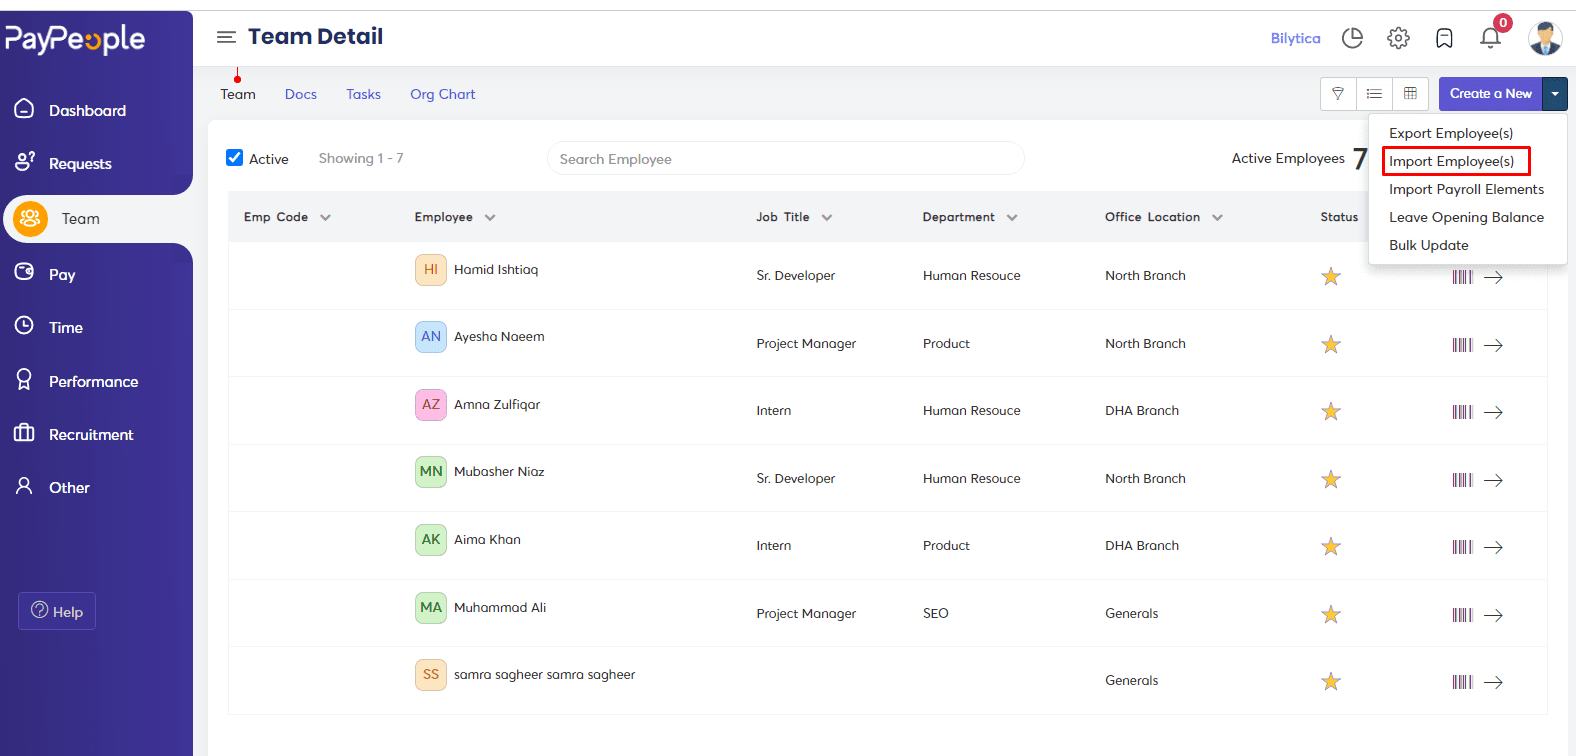Open the notifications bell
1576x756 pixels.
tap(1490, 38)
